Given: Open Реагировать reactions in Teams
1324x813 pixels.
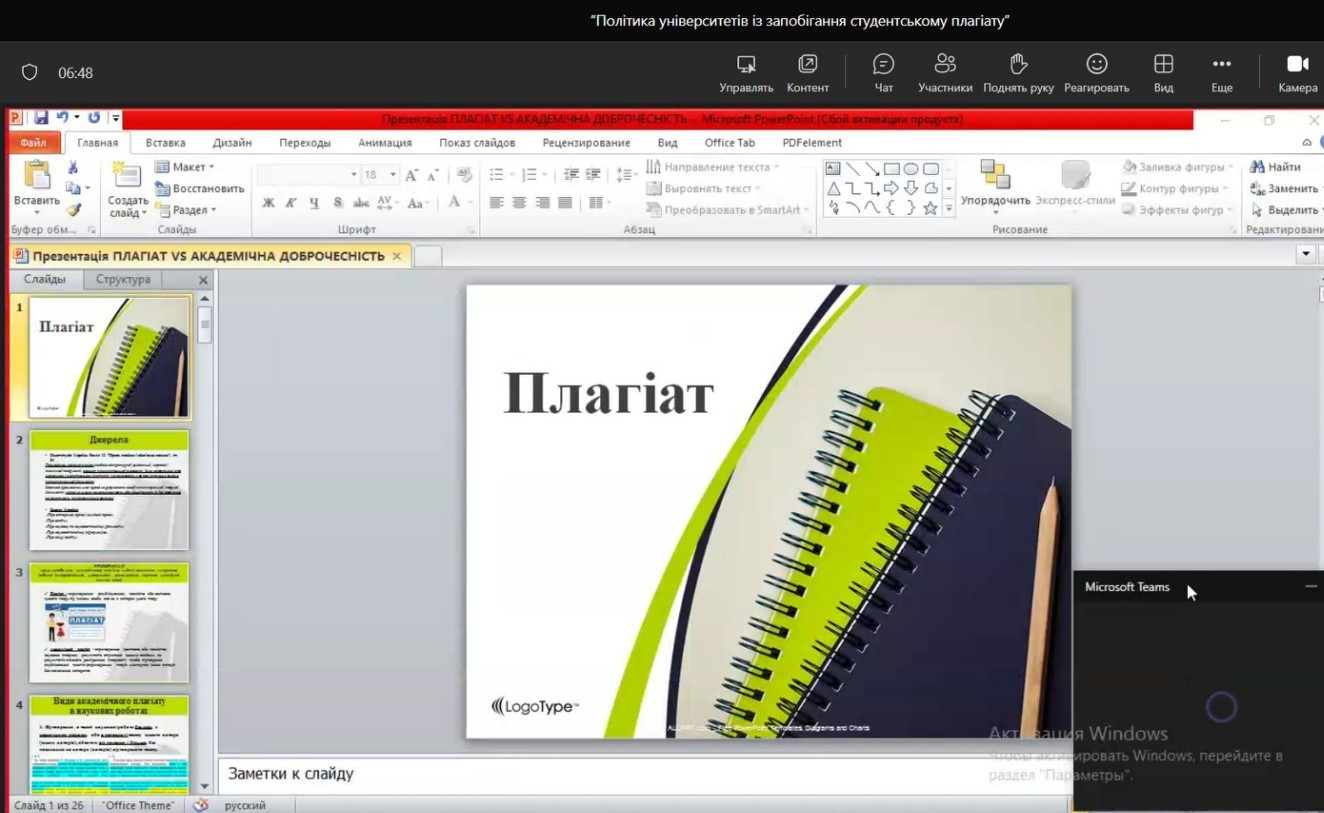Looking at the screenshot, I should [1097, 74].
